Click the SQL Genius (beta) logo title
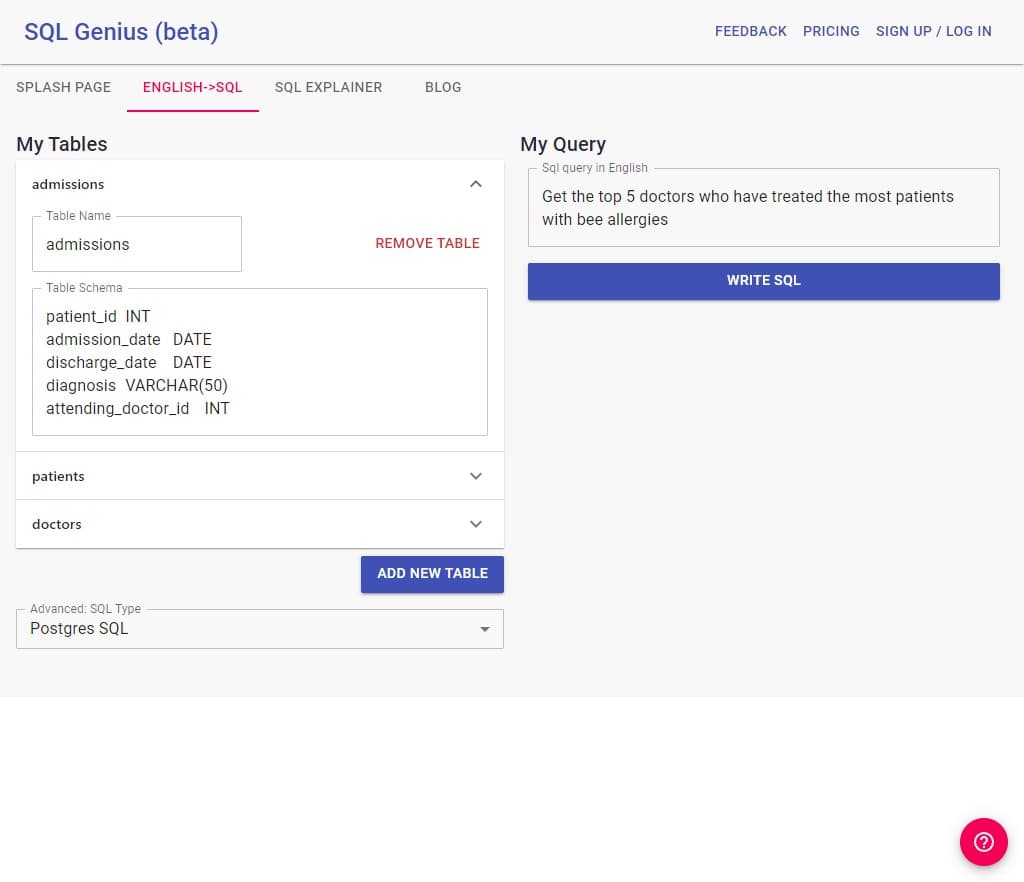The height and width of the screenshot is (882, 1024). [x=121, y=31]
